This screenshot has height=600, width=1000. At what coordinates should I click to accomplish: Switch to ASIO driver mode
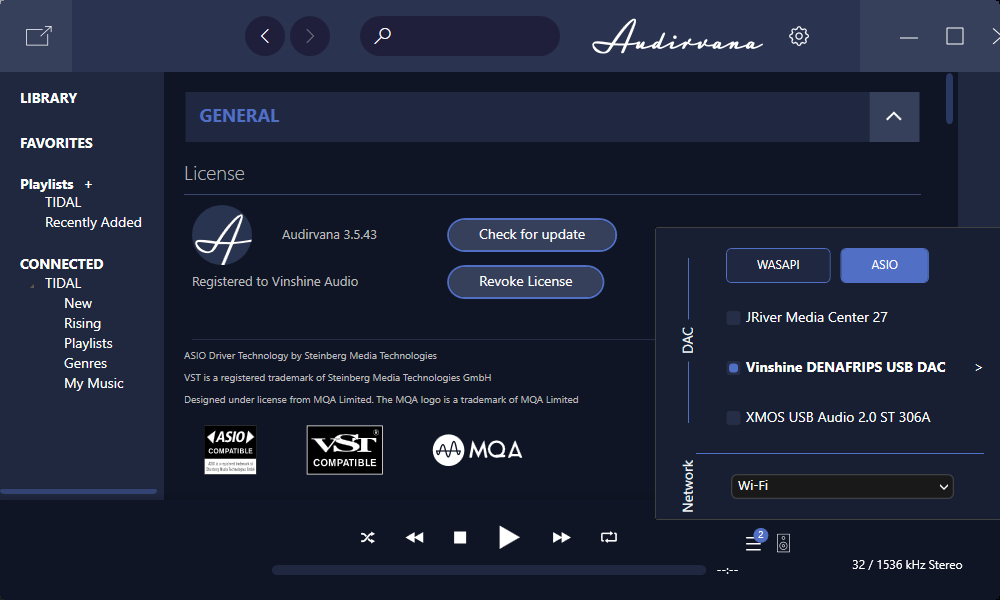tap(885, 265)
